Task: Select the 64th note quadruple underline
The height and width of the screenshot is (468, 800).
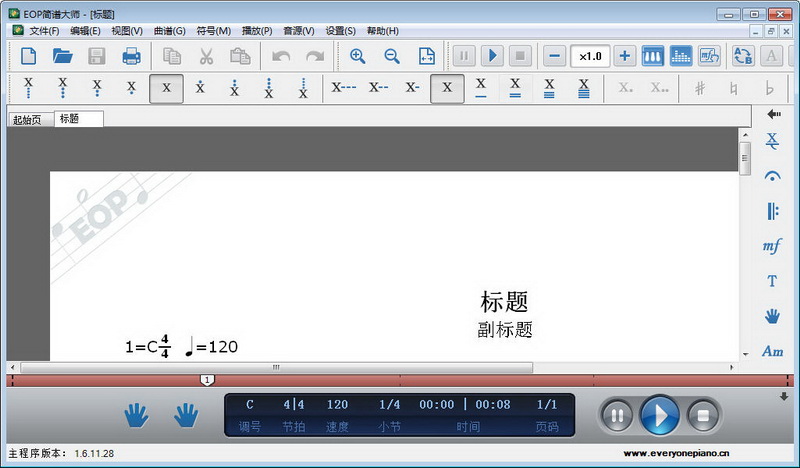Action: tap(584, 88)
